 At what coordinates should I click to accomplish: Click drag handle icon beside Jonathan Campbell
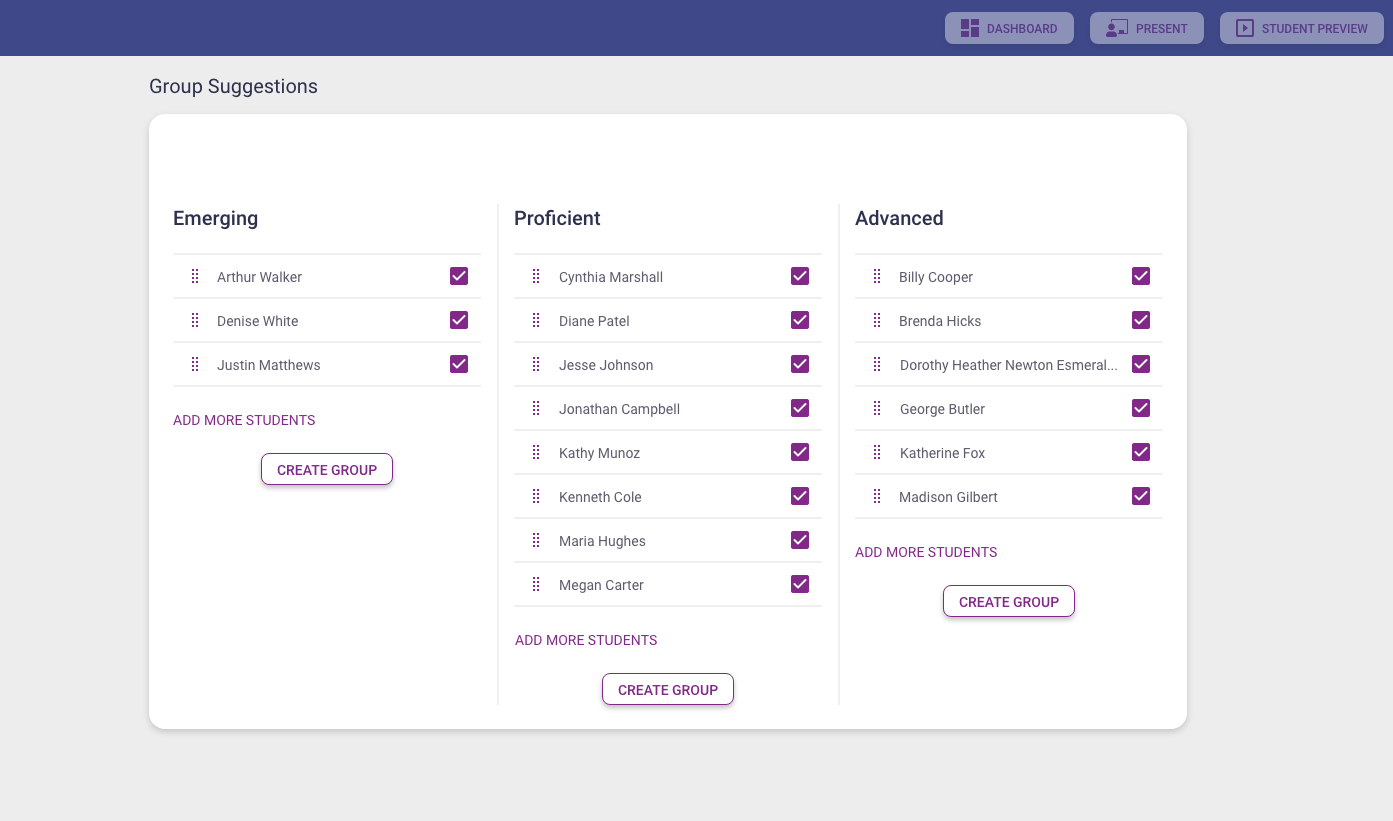(536, 409)
